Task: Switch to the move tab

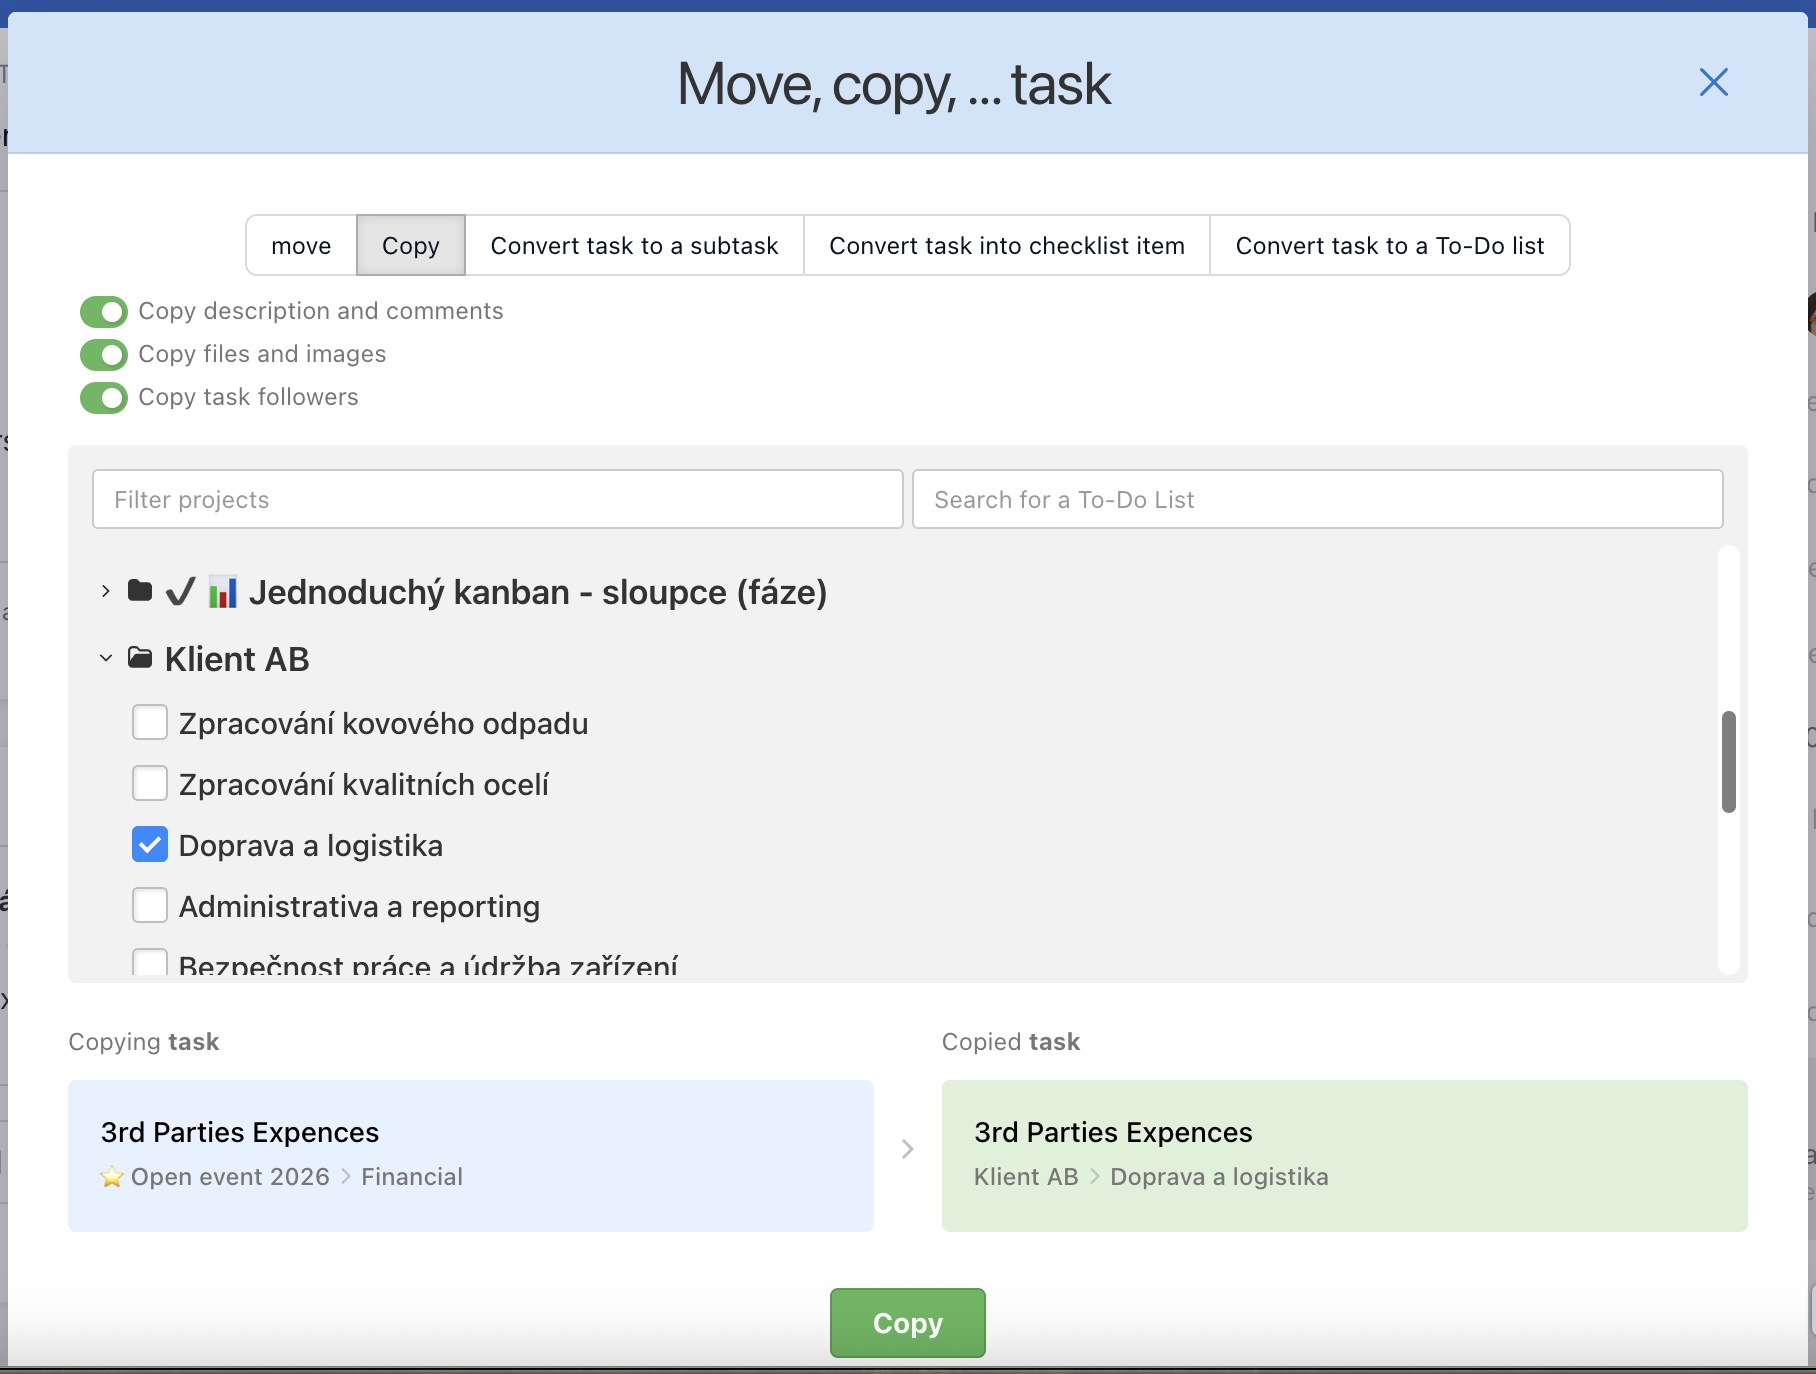Action: pos(301,245)
